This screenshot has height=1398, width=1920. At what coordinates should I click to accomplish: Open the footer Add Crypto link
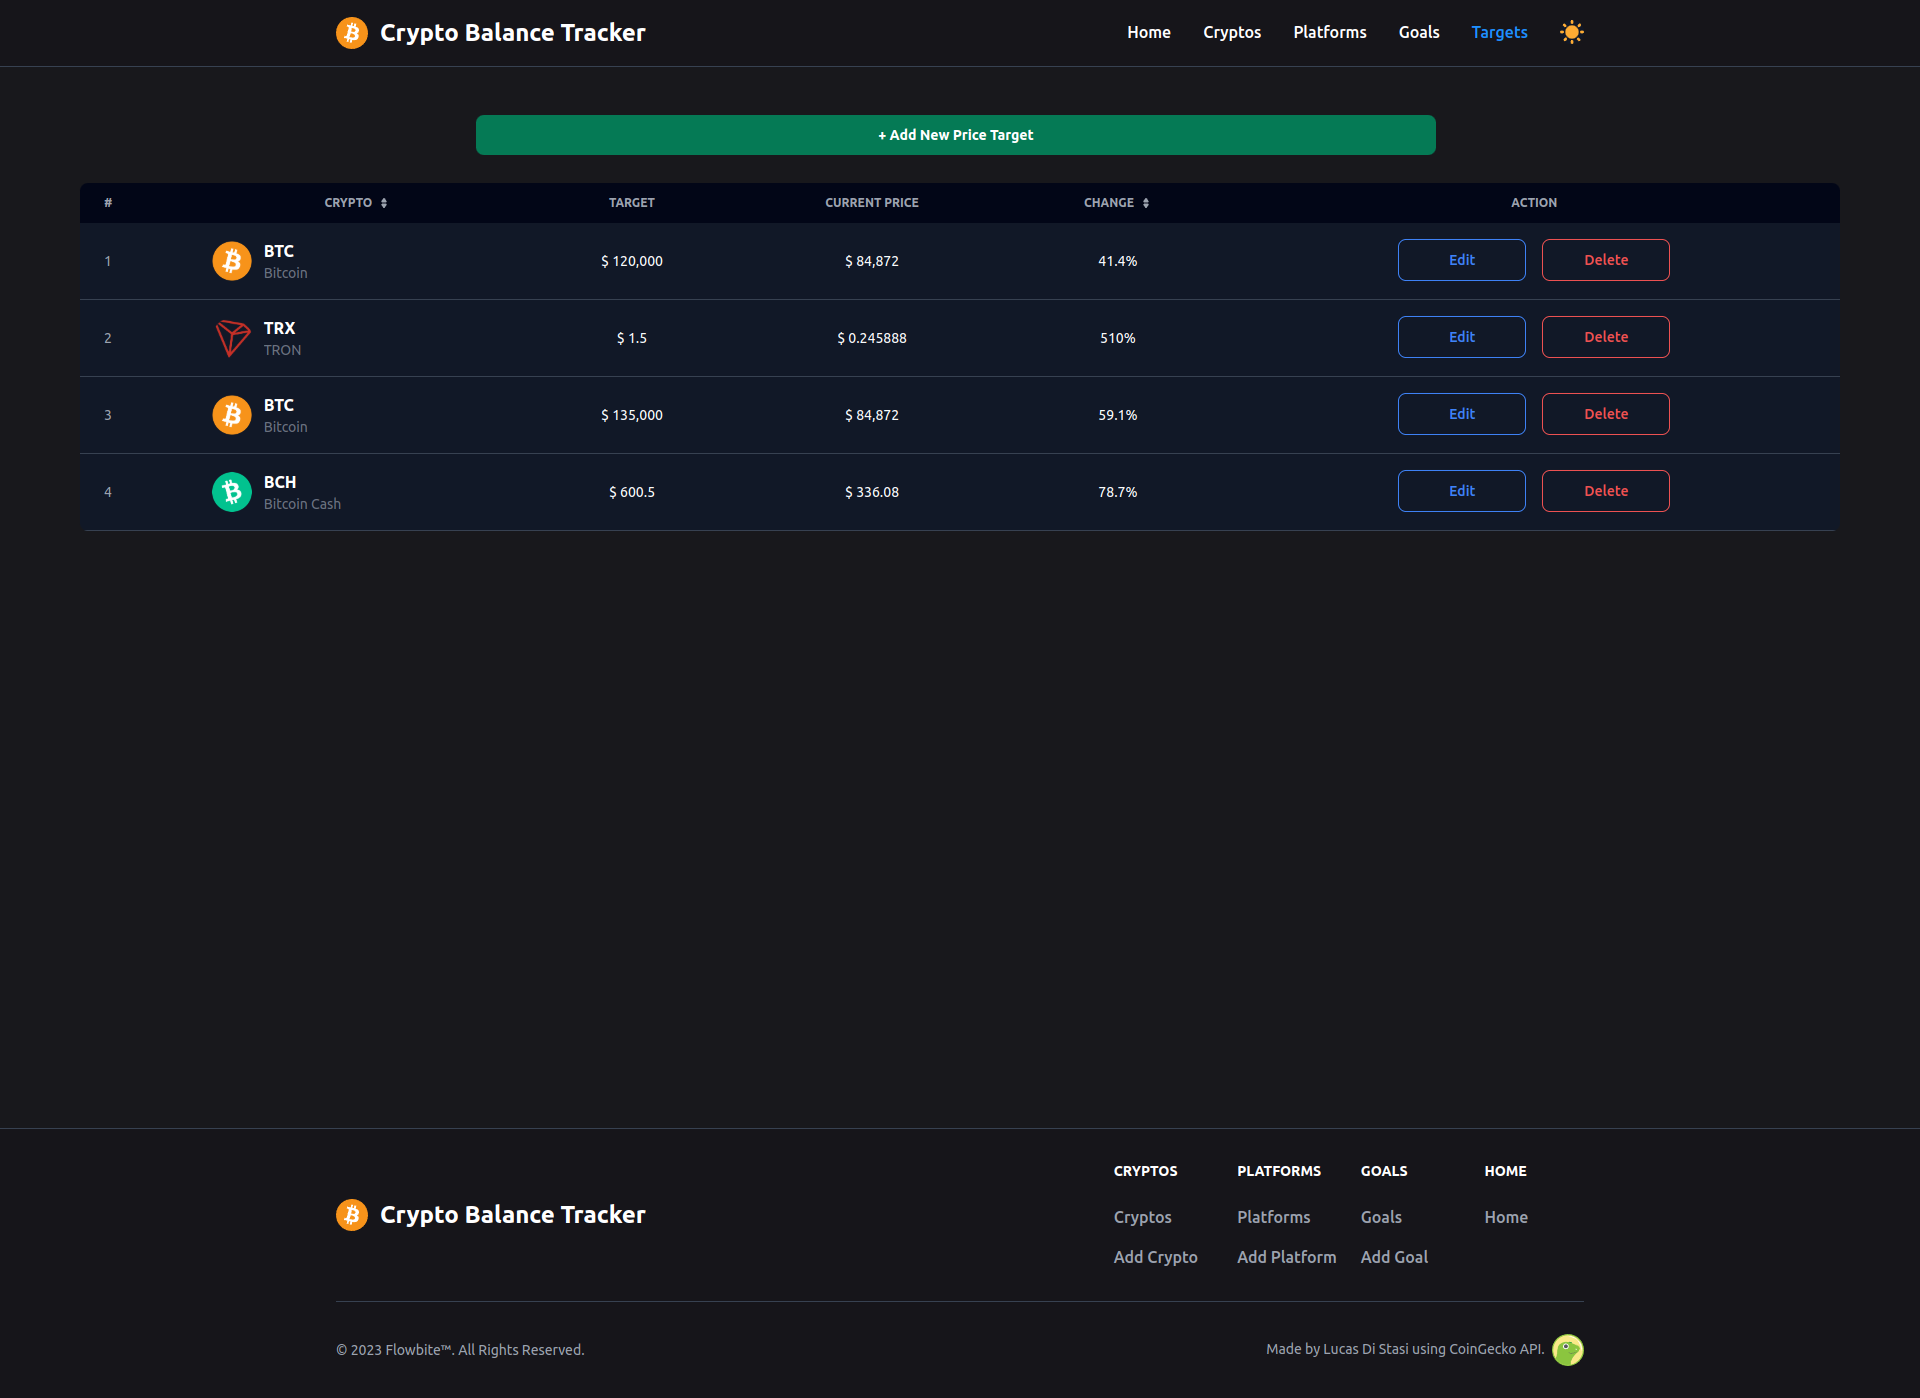click(1156, 1257)
